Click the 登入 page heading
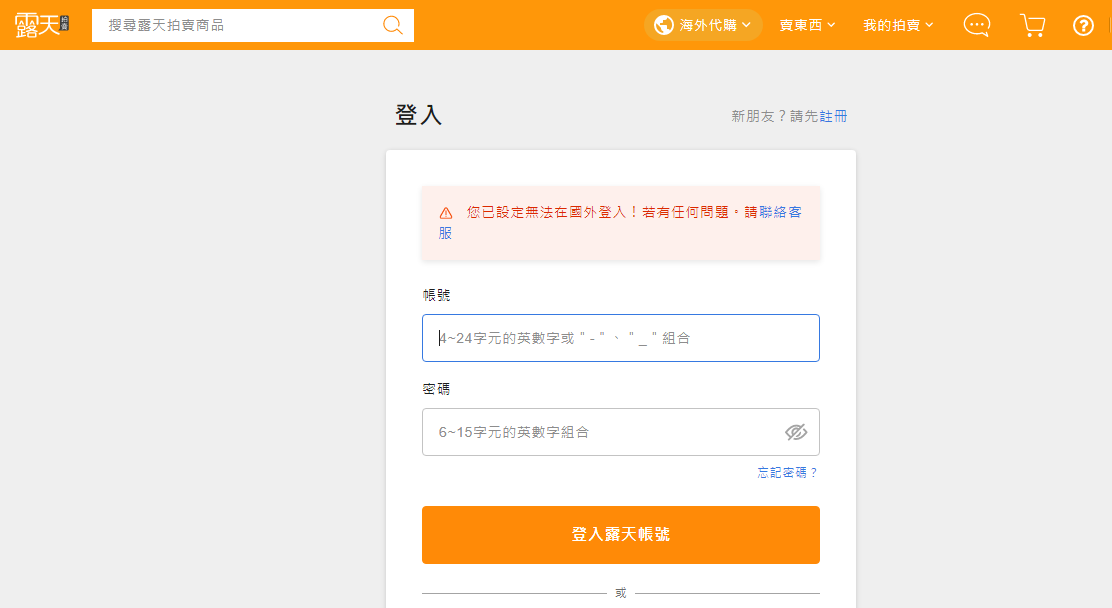This screenshot has width=1112, height=608. coord(418,115)
